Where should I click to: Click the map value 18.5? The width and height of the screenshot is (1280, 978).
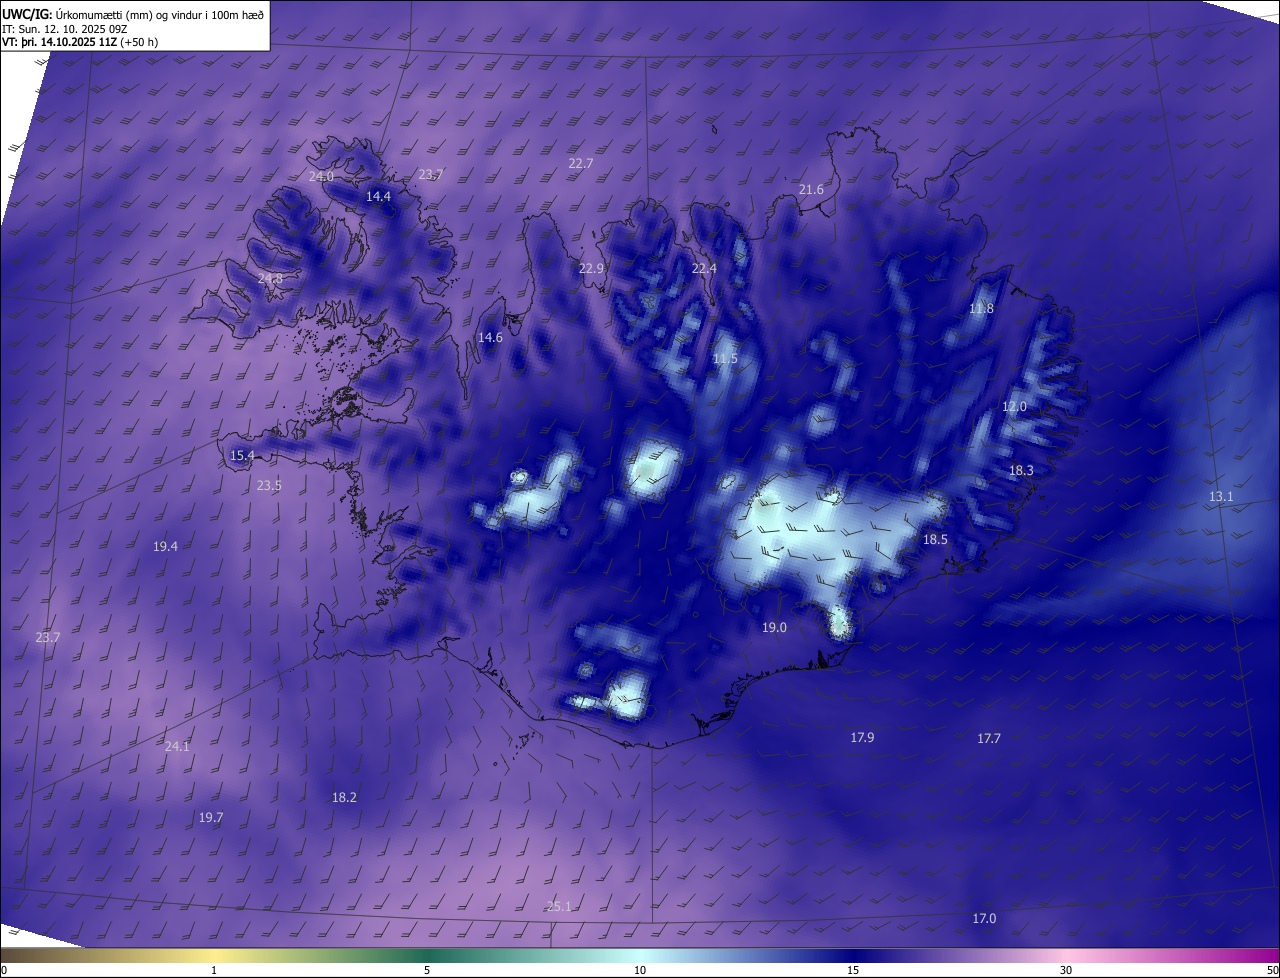(935, 540)
